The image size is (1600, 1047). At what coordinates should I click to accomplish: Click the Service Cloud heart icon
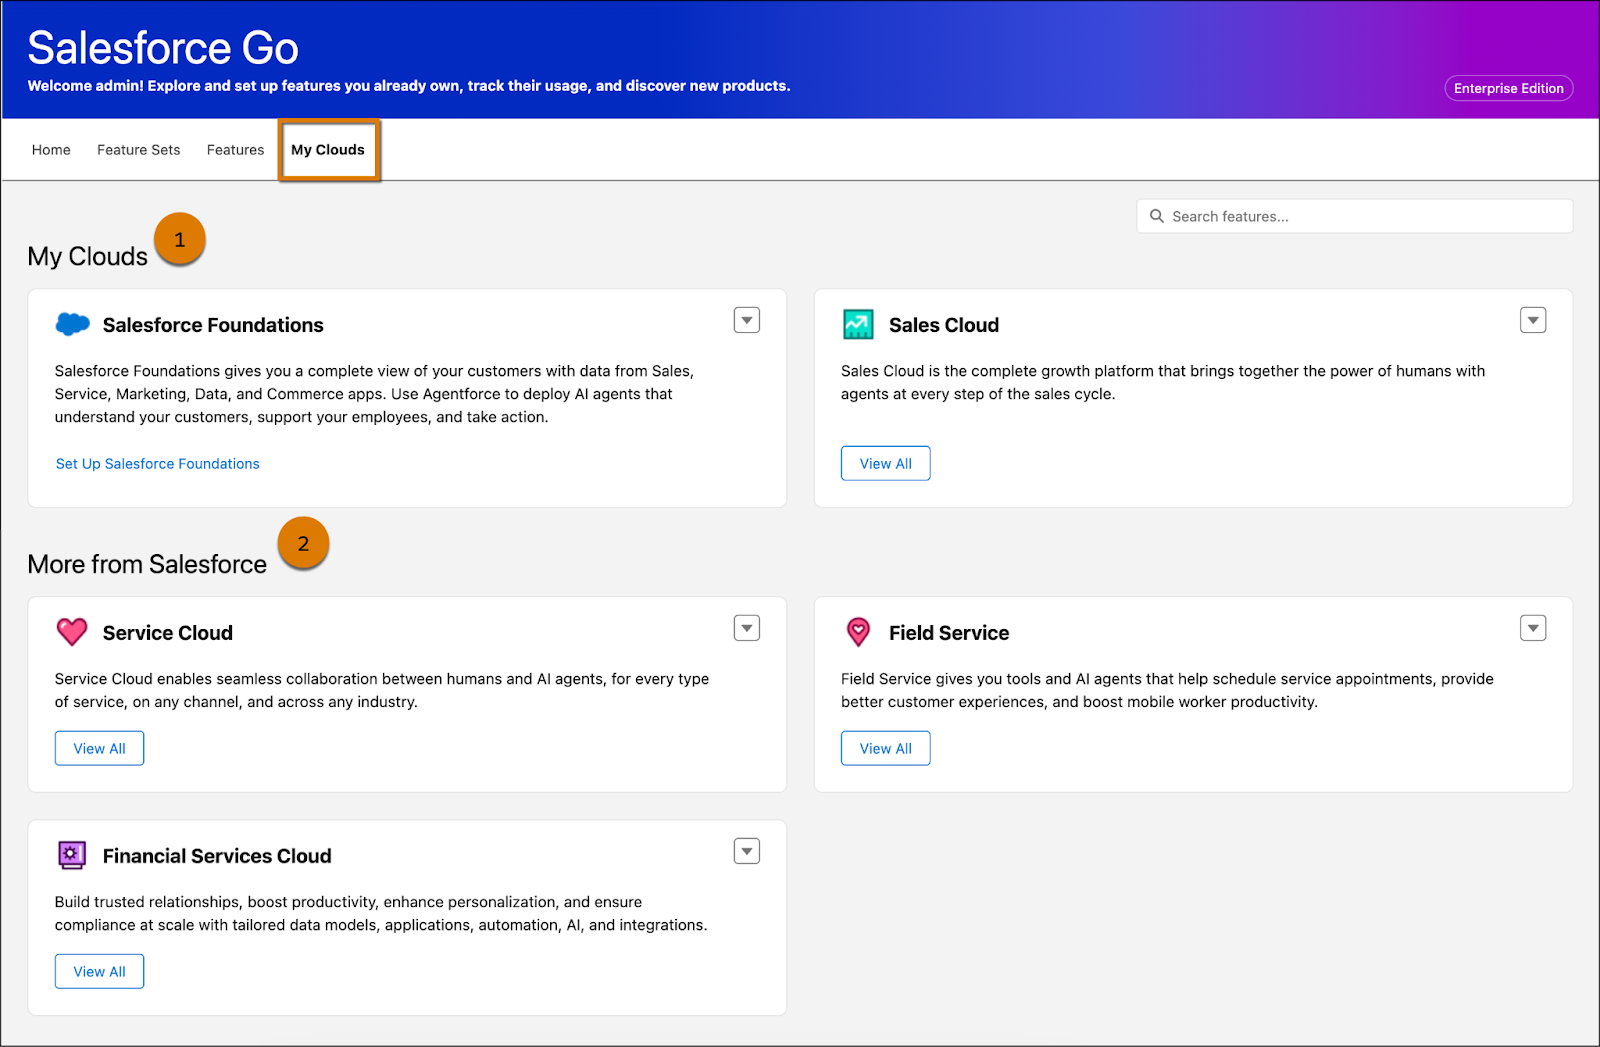72,632
